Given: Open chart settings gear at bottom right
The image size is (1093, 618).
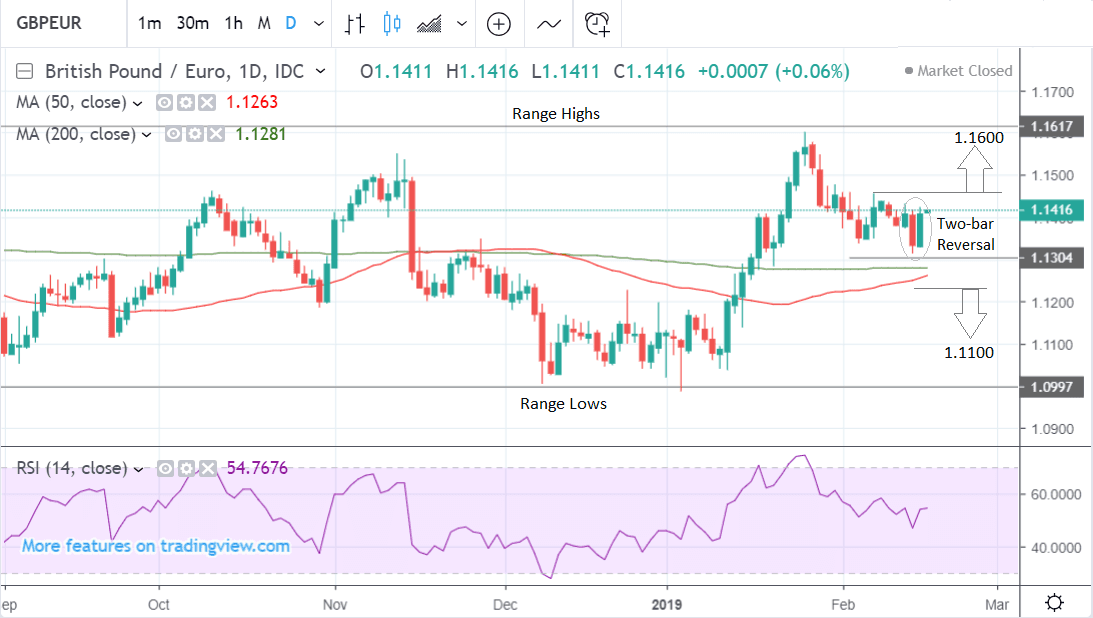Looking at the screenshot, I should (1053, 602).
